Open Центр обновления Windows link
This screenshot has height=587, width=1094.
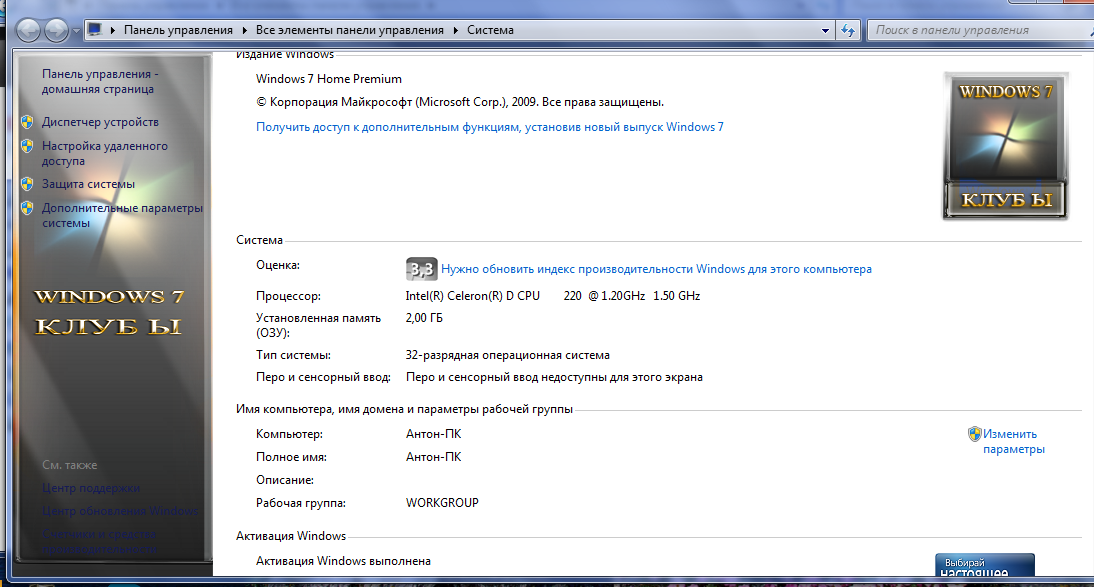click(120, 511)
